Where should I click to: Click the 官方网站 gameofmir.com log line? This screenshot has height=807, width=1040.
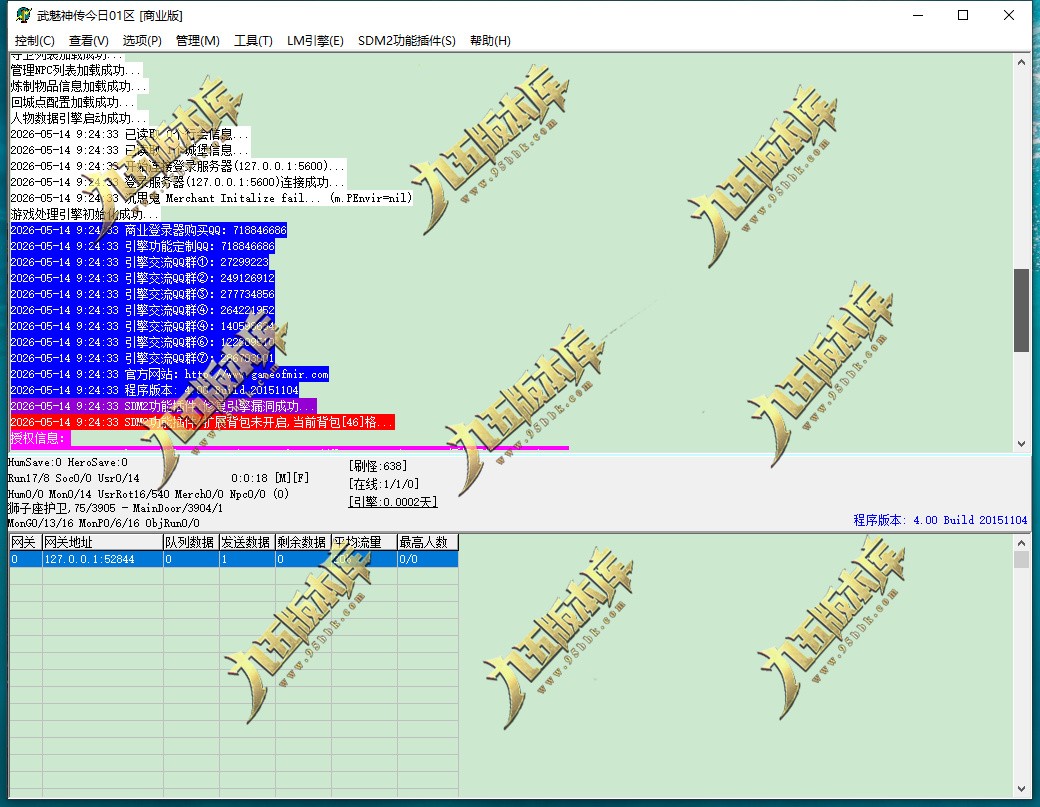click(170, 374)
